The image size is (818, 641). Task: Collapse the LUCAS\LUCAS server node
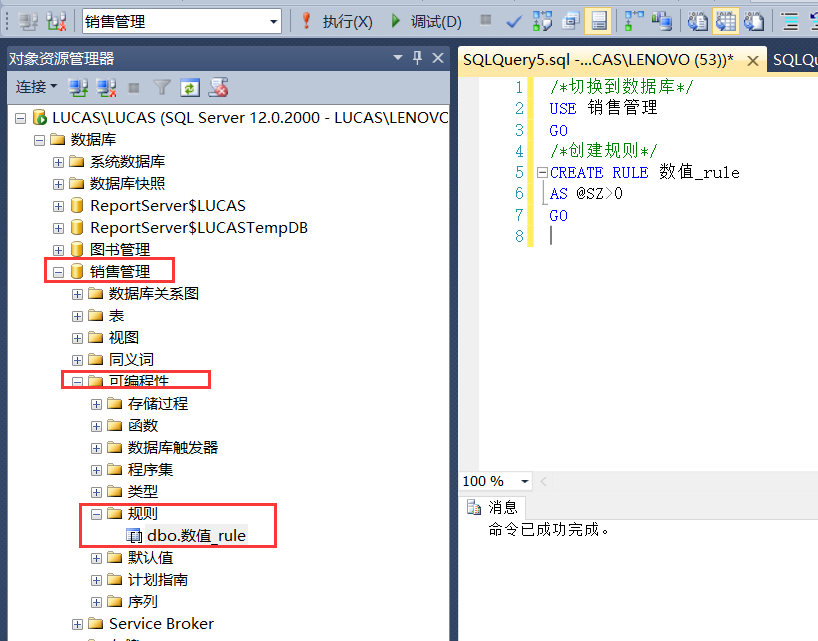(20, 118)
